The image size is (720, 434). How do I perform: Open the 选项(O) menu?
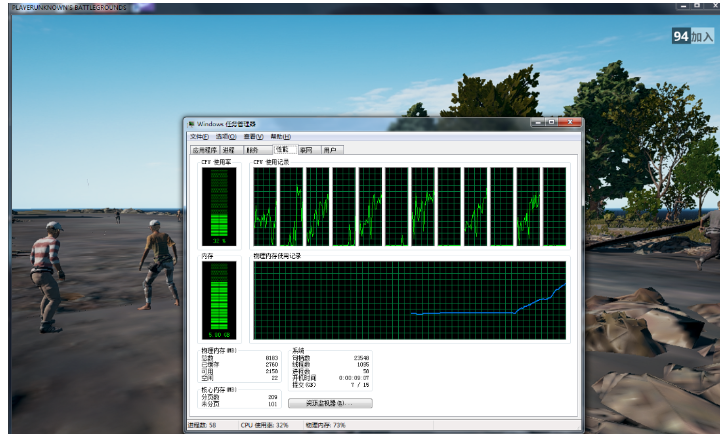pos(226,137)
